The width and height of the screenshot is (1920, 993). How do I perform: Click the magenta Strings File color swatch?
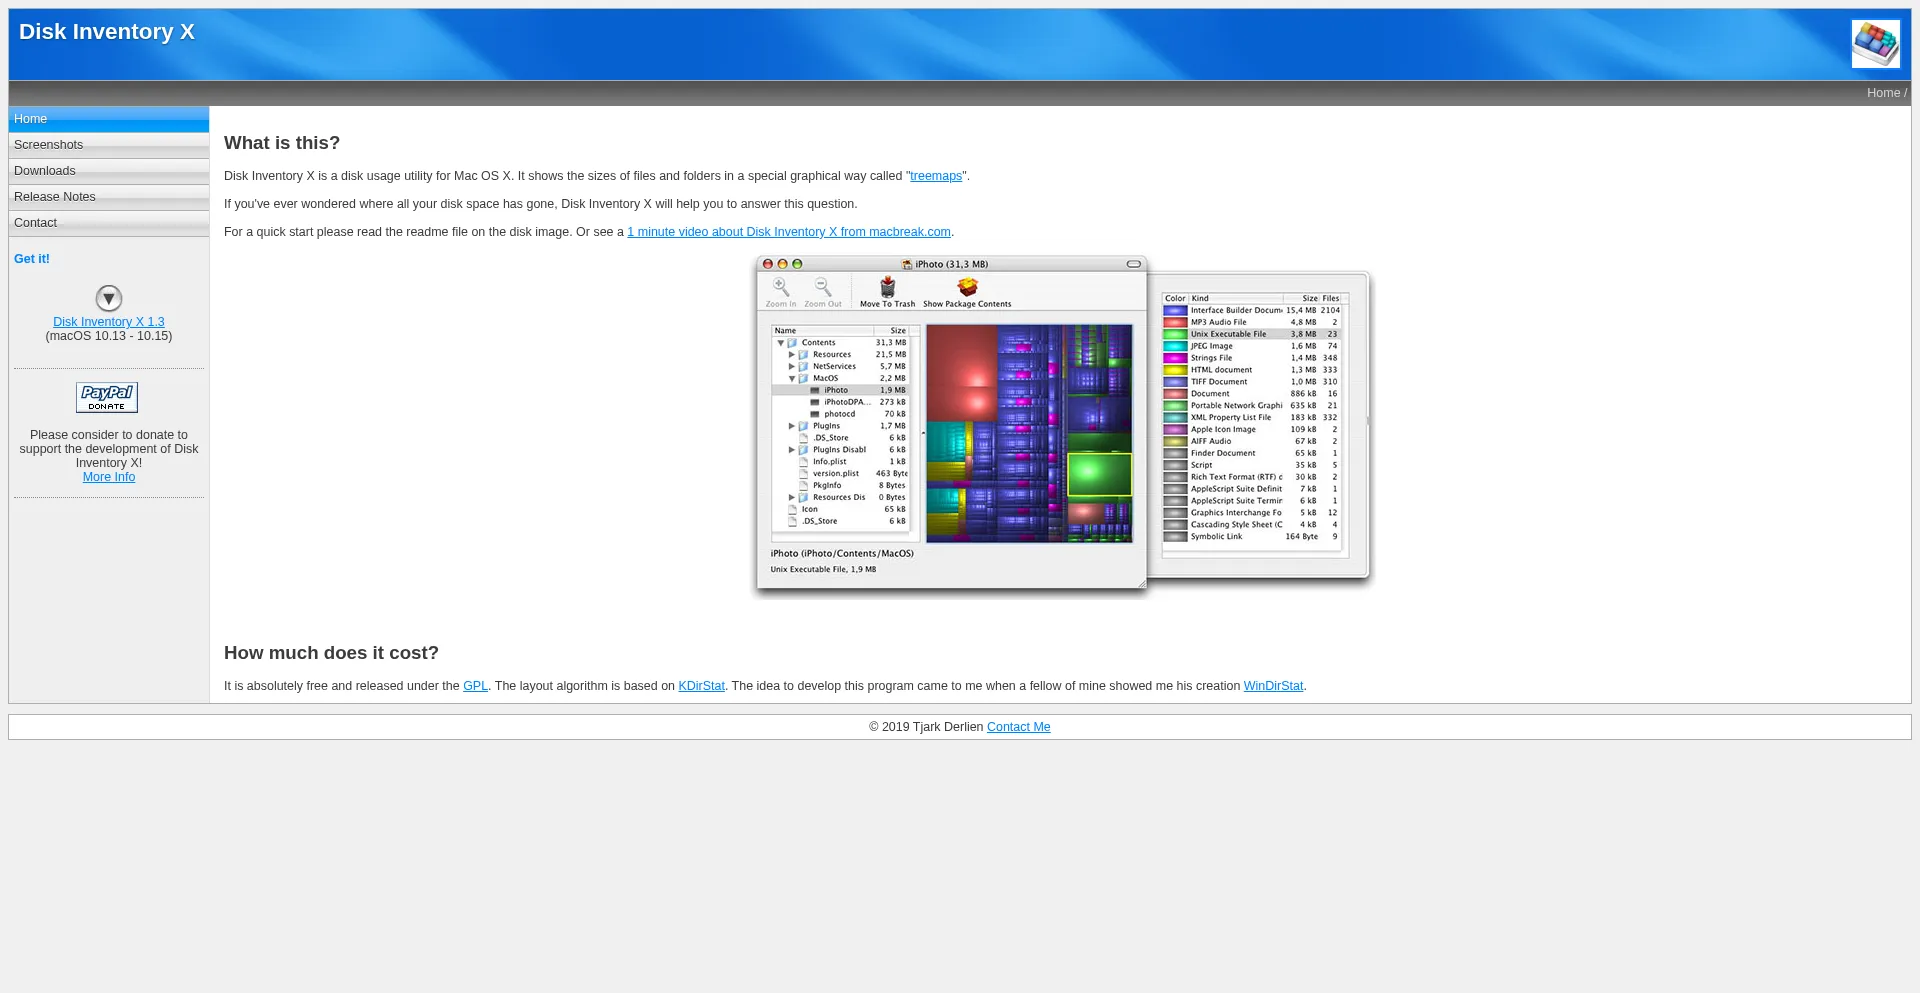pyautogui.click(x=1175, y=358)
